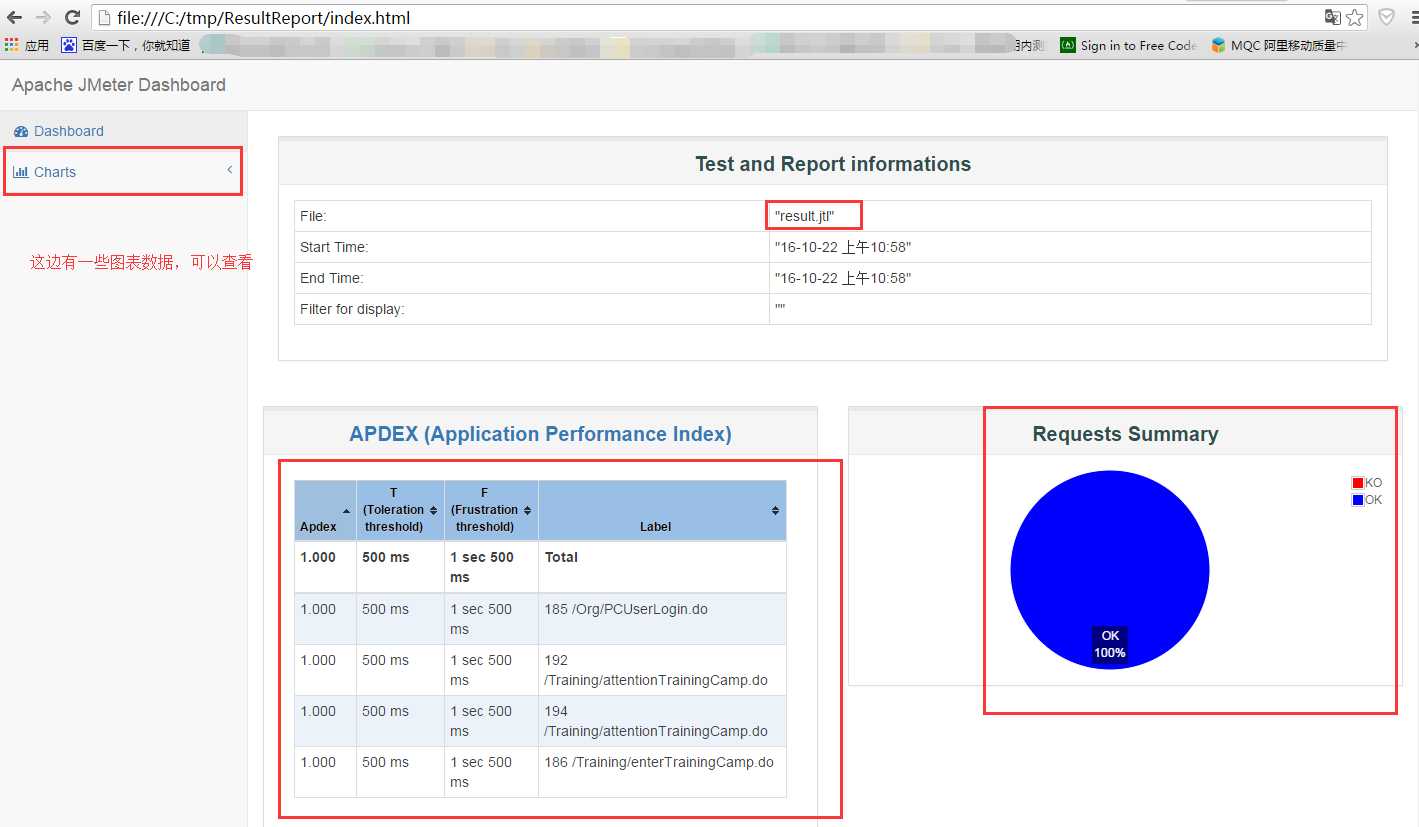Viewport: 1419px width, 827px height.
Task: Click the File: label cell
Action: pyautogui.click(x=532, y=216)
